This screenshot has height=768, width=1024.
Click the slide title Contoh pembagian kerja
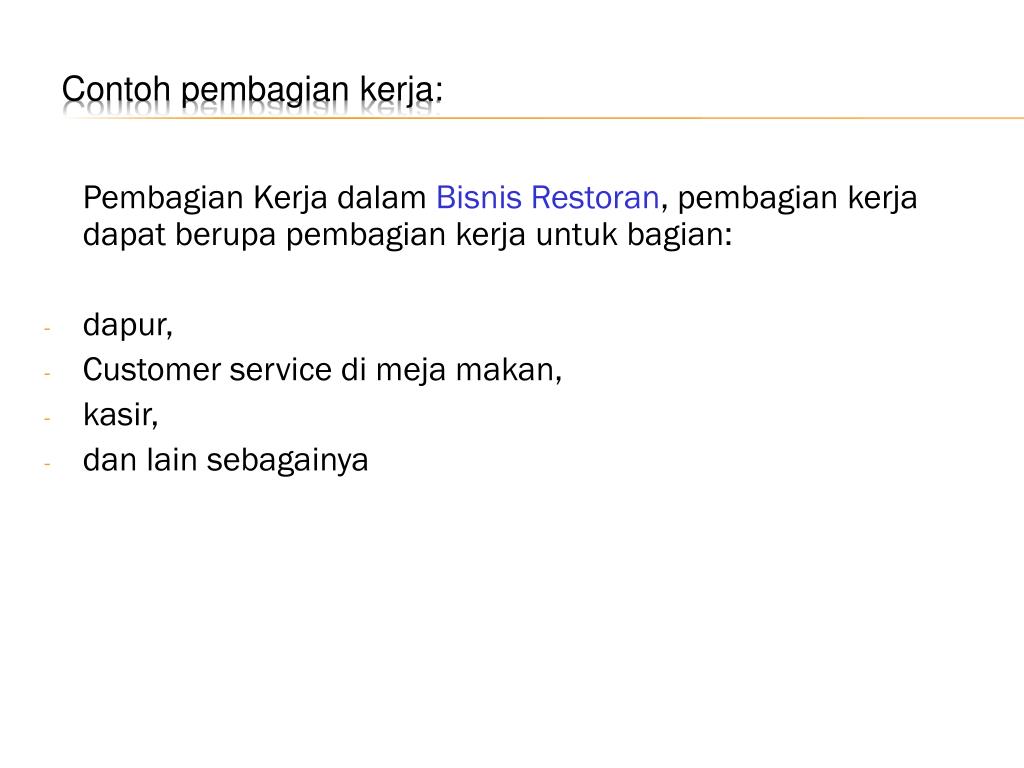tap(252, 90)
